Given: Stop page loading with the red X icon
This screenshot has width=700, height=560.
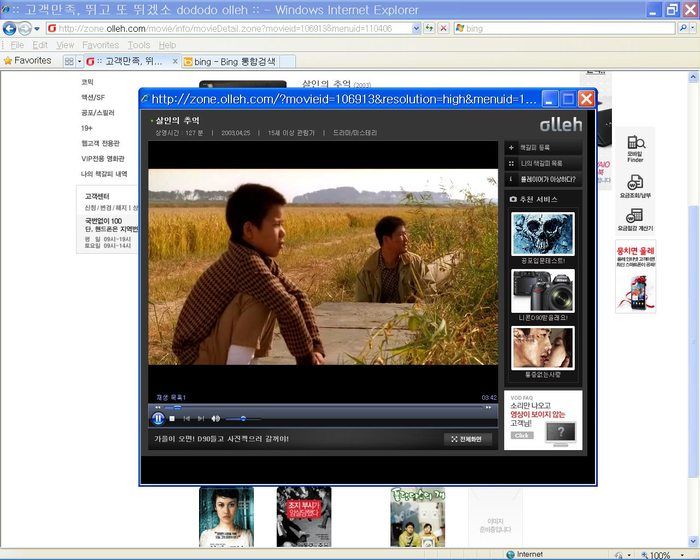Looking at the screenshot, I should (443, 29).
